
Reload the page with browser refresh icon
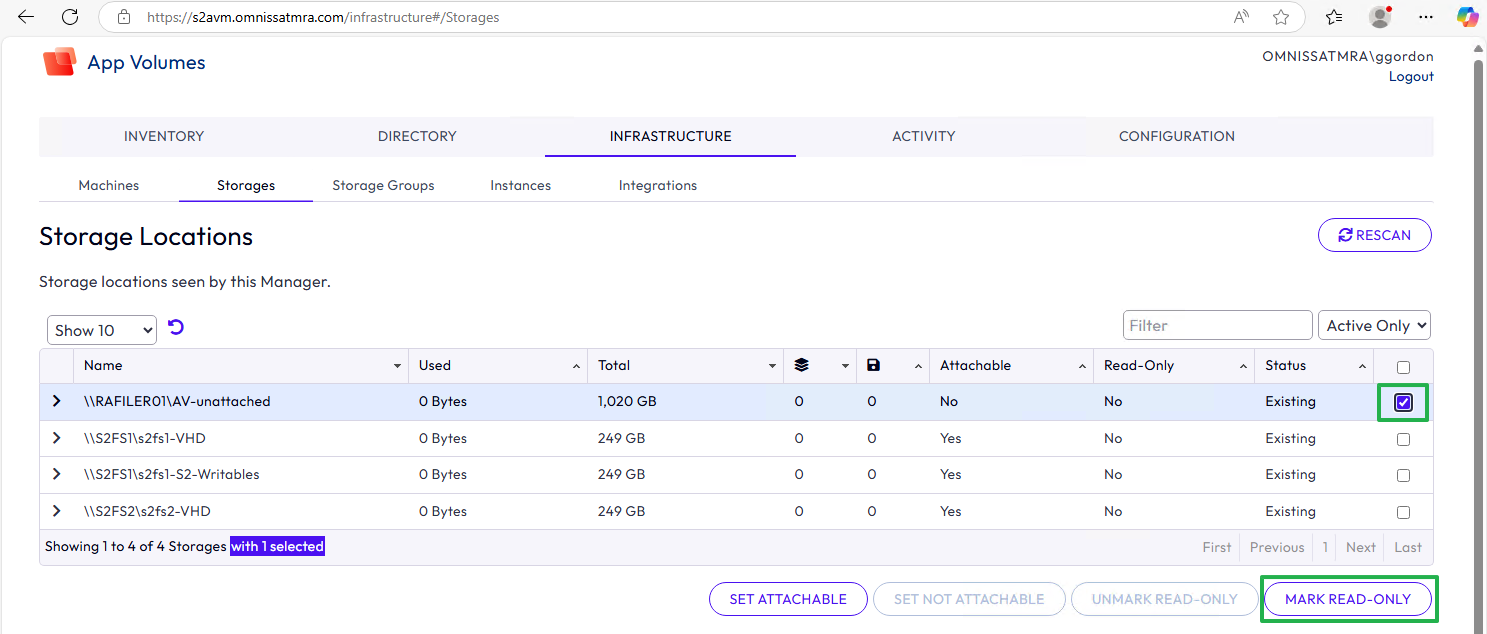[70, 17]
